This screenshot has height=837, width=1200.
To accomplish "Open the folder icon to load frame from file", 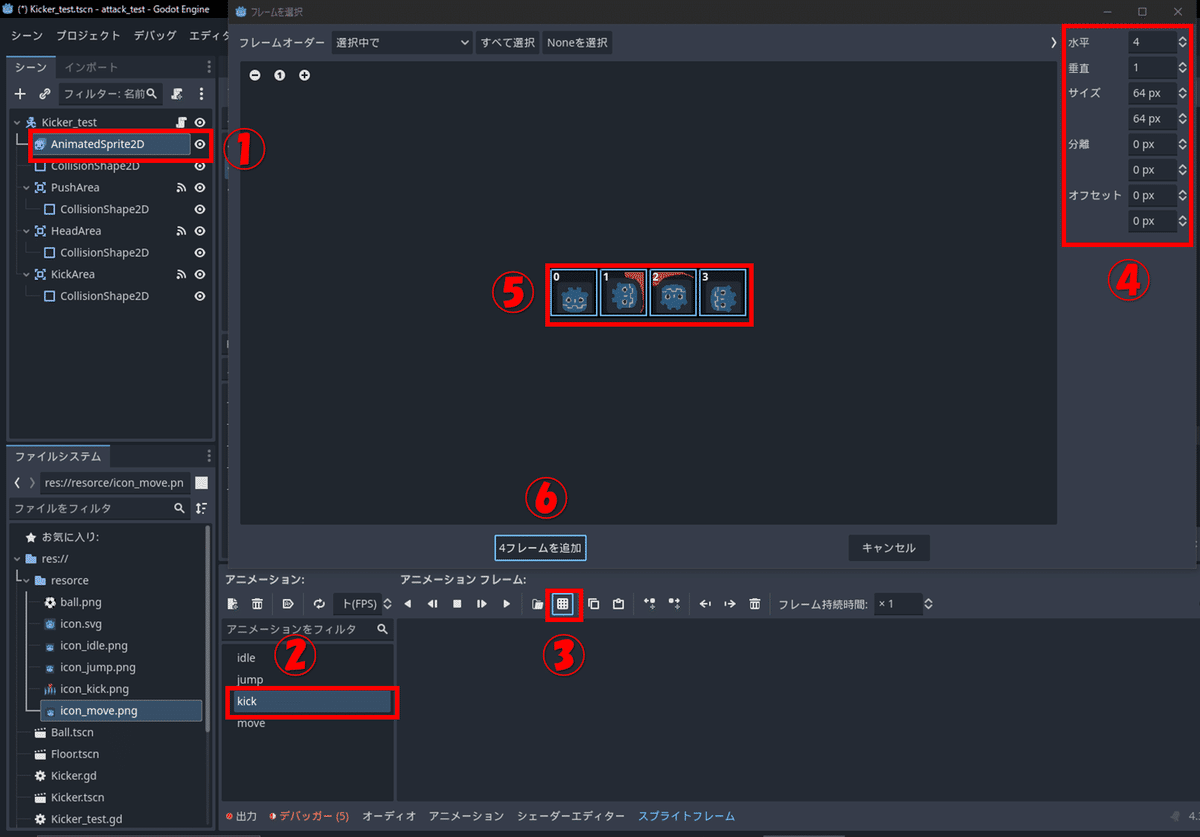I will (537, 603).
